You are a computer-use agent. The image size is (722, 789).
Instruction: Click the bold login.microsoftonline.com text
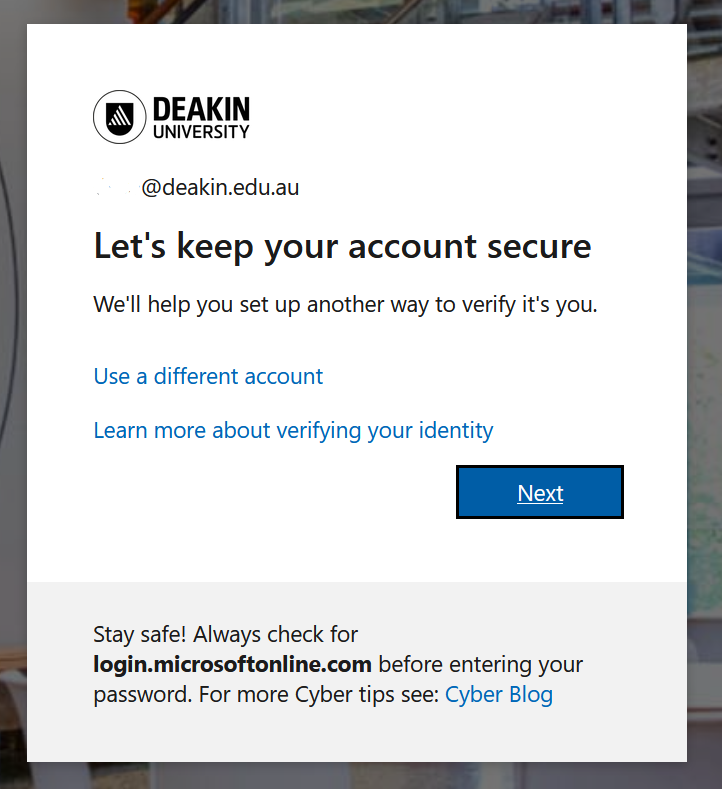point(232,665)
